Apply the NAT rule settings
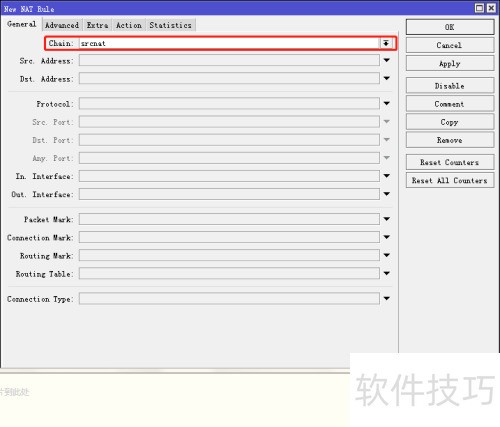This screenshot has height=427, width=500. [x=450, y=63]
